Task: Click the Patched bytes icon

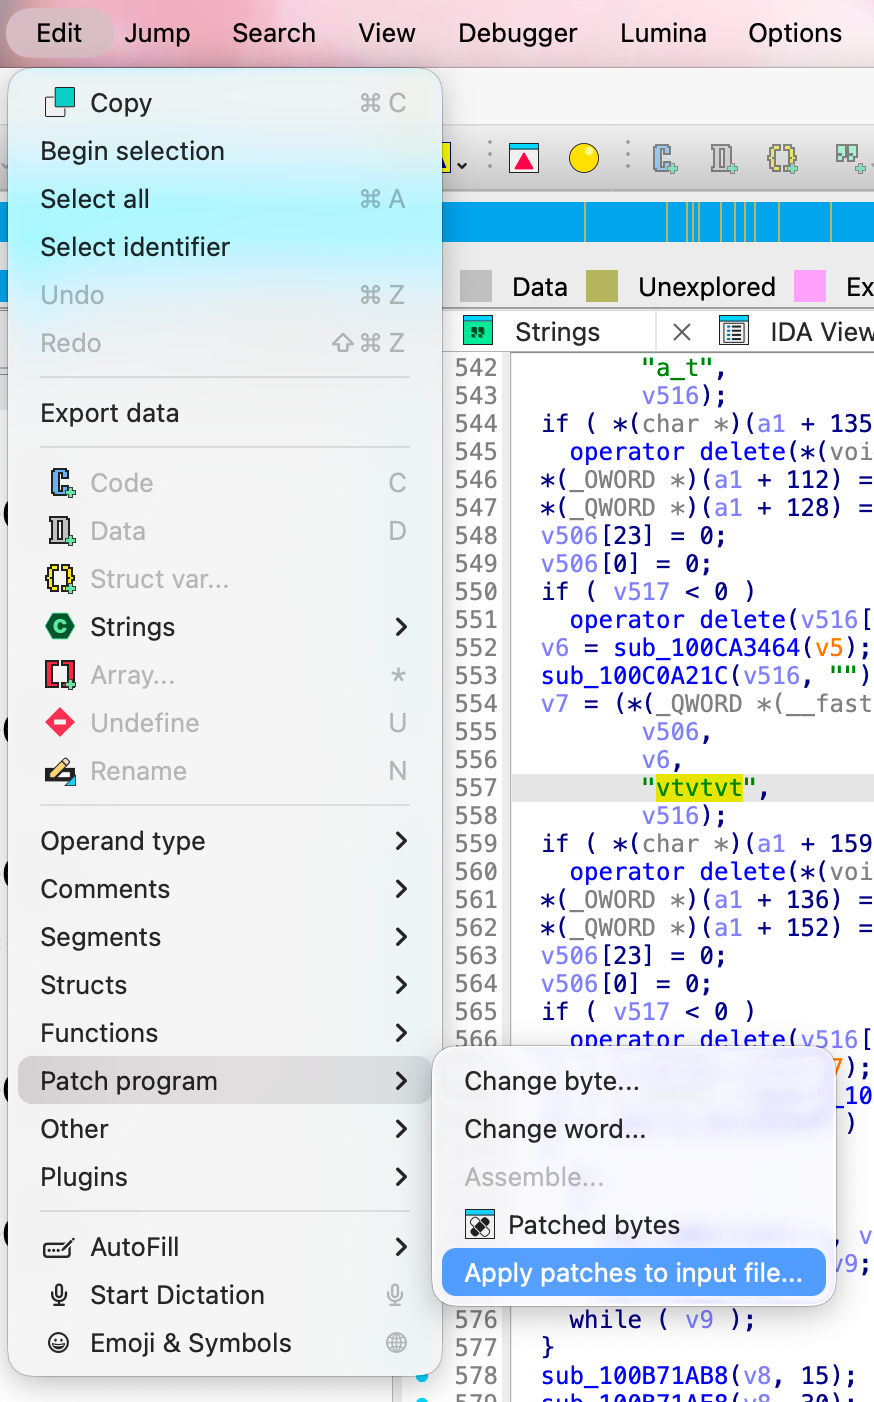Action: pos(480,1225)
